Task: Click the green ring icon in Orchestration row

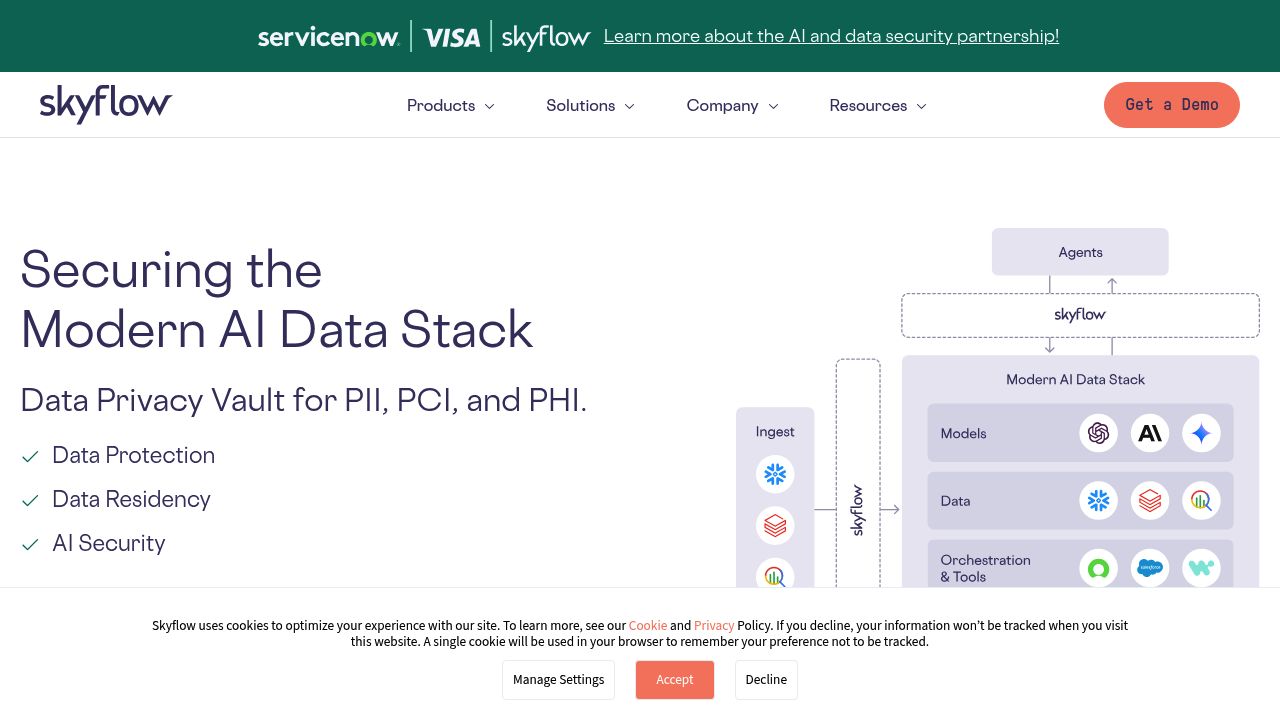Action: tap(1099, 568)
